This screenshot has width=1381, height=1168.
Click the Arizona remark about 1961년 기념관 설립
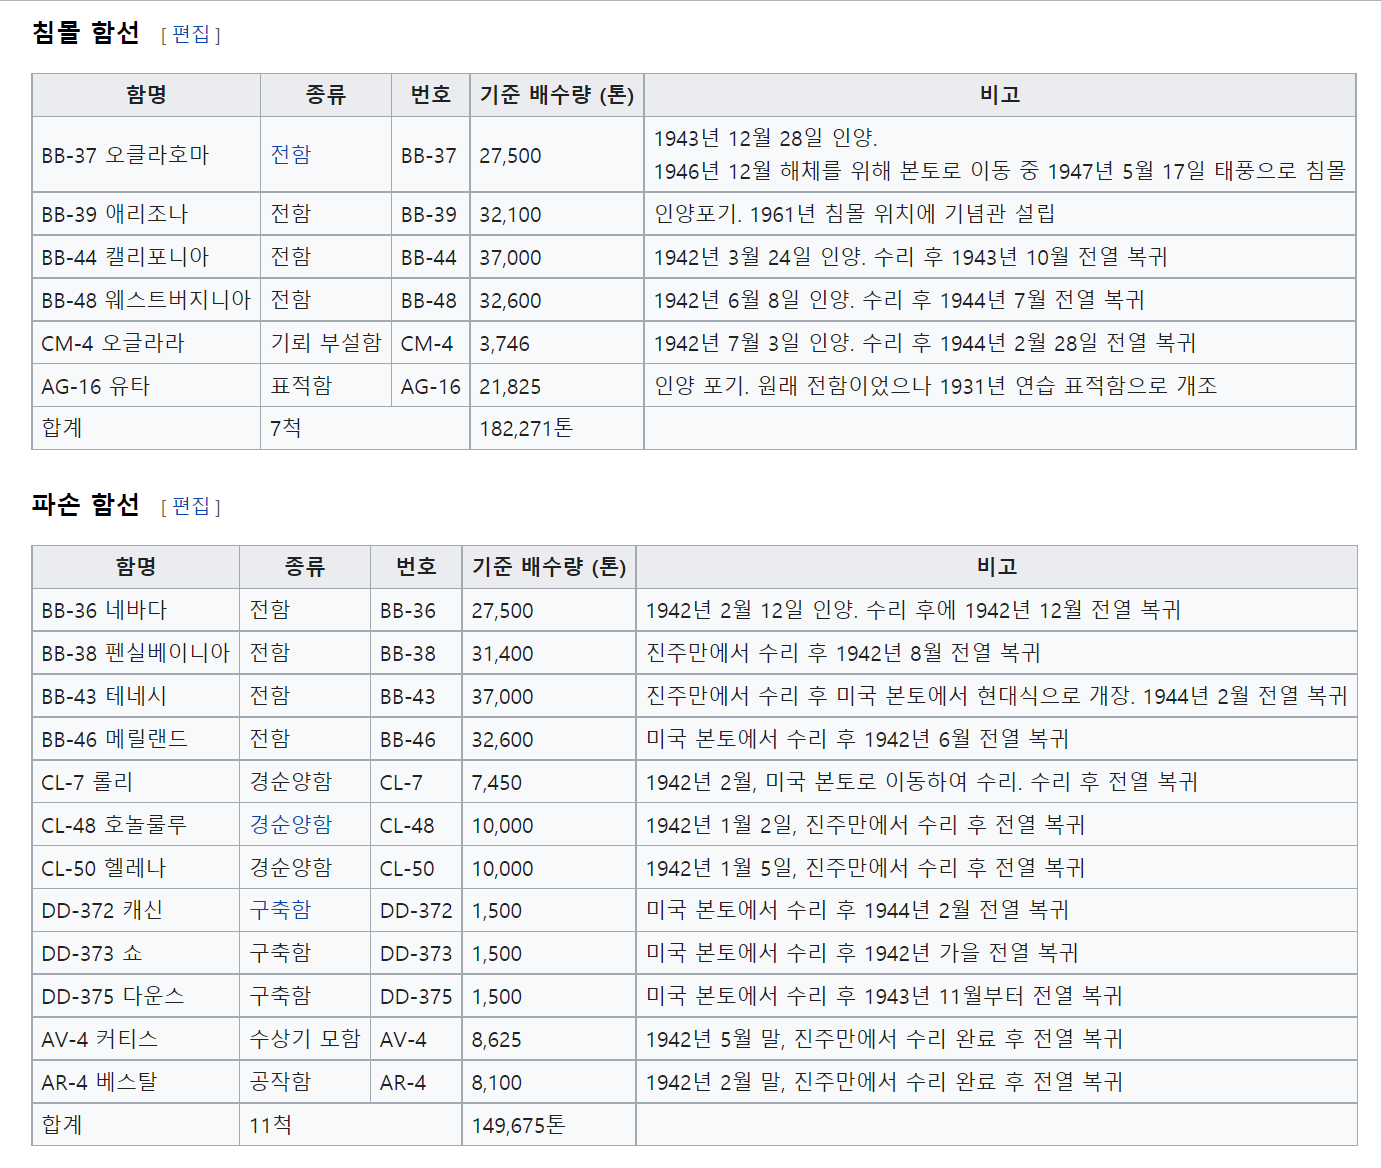(855, 214)
